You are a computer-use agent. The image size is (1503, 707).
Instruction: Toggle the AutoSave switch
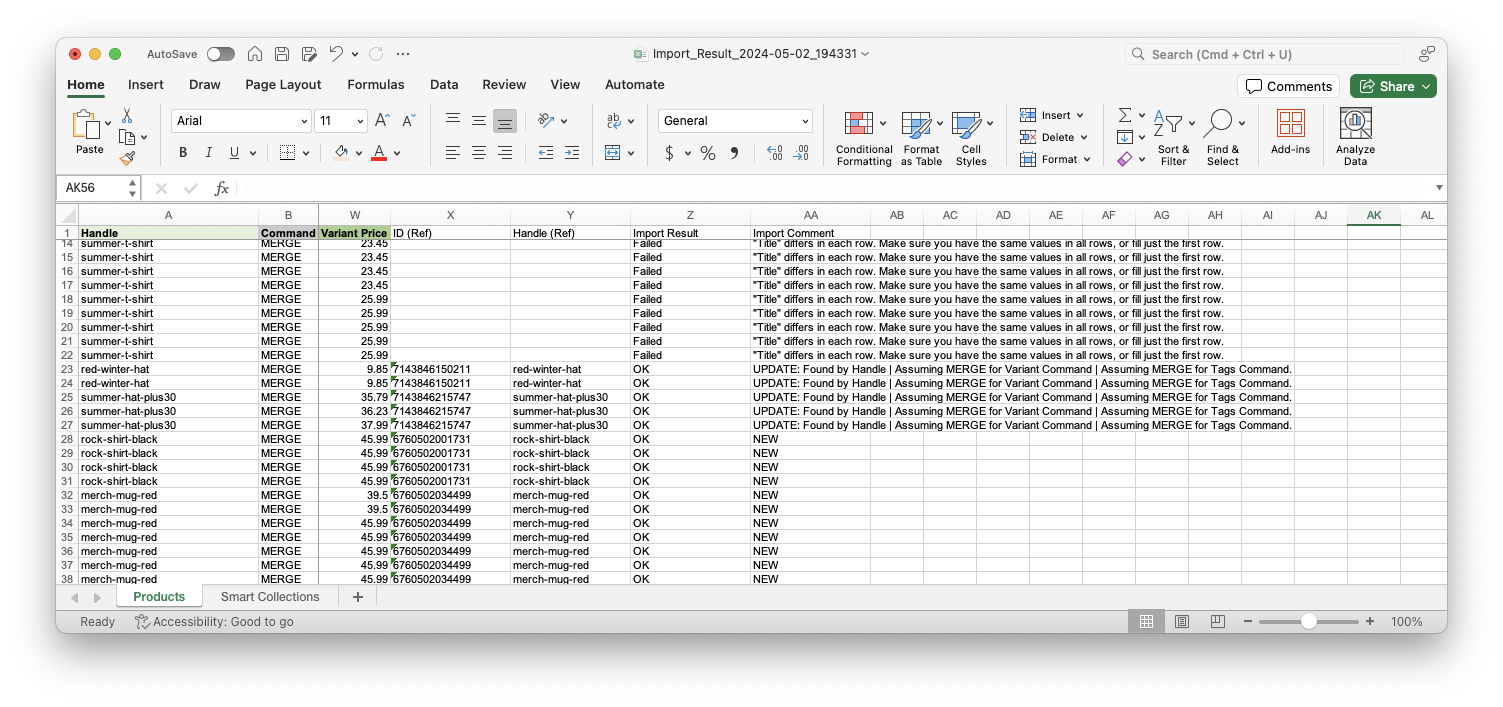click(220, 54)
